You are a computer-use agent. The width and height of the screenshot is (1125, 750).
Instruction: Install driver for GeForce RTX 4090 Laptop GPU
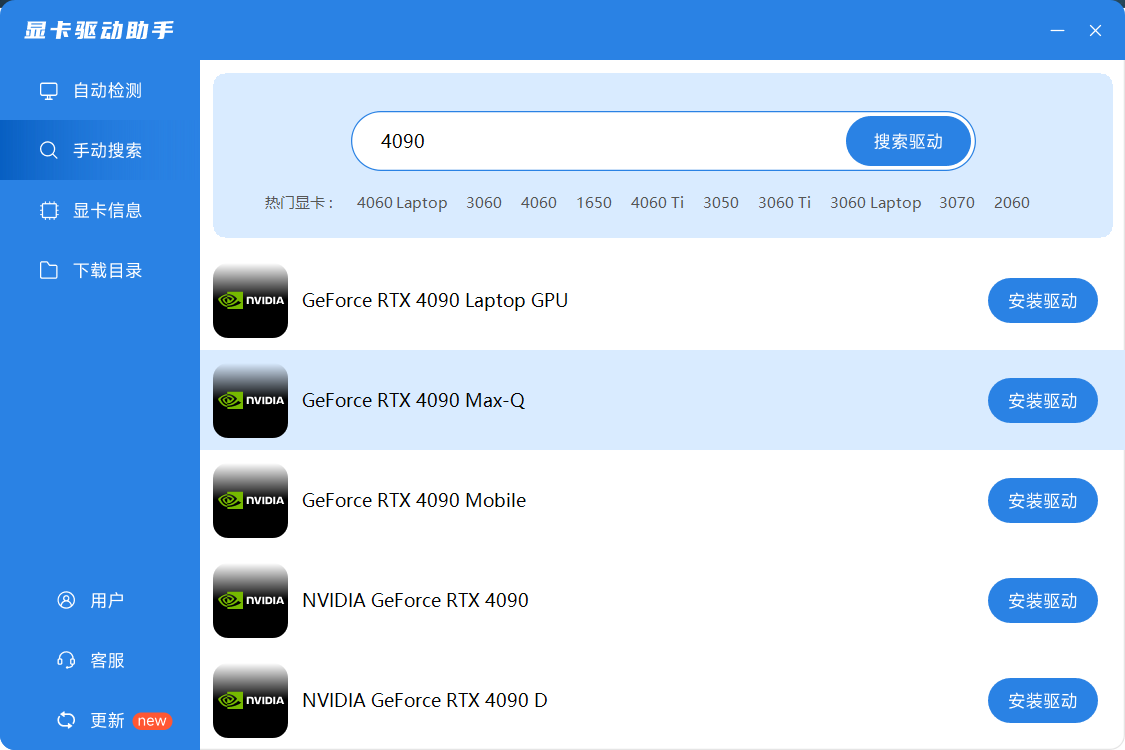click(1042, 301)
